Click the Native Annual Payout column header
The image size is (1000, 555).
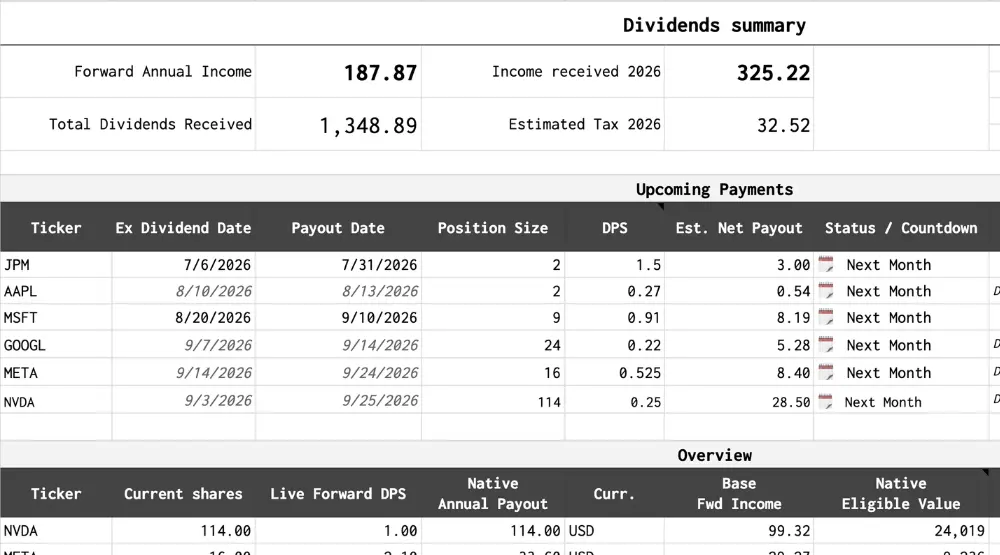pyautogui.click(x=493, y=493)
